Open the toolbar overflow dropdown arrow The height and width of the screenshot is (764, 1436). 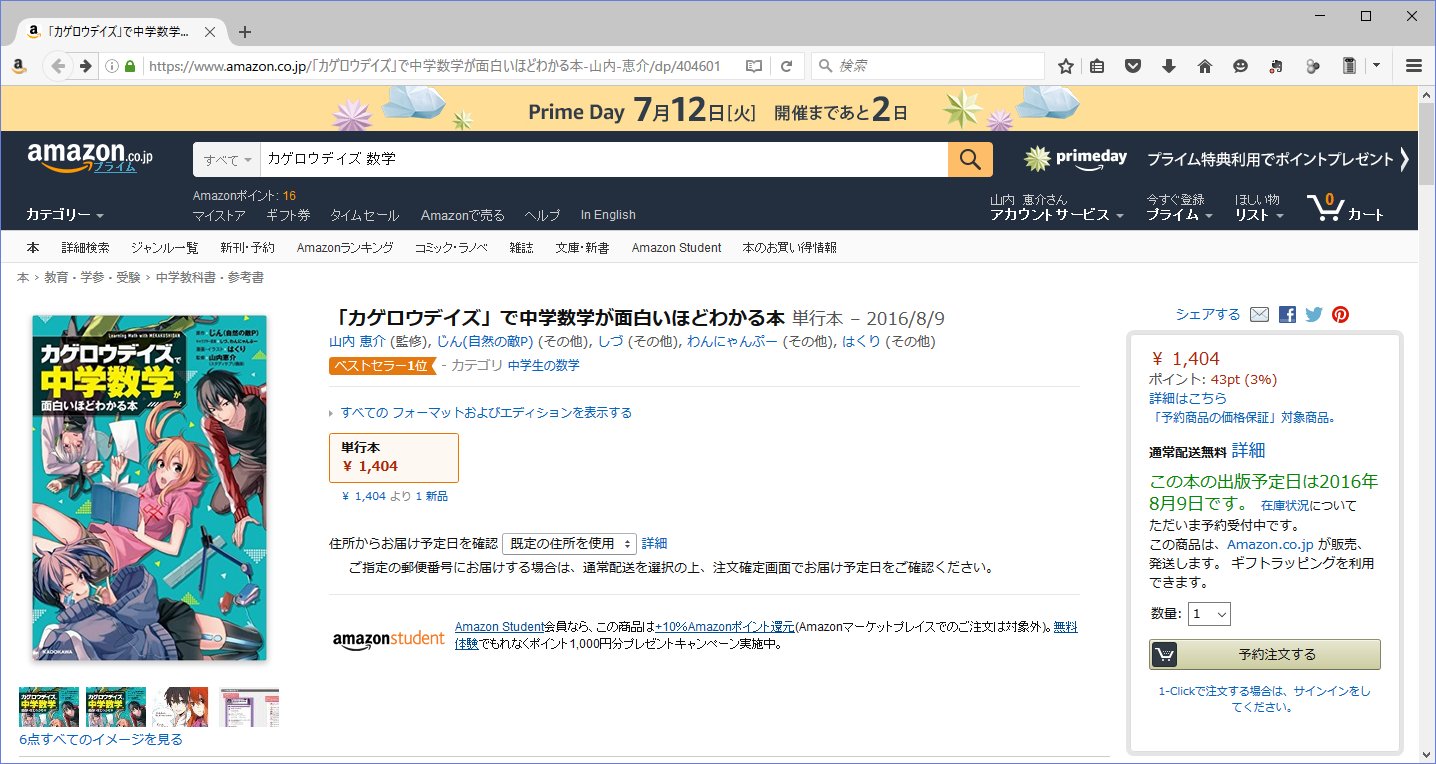click(1376, 66)
